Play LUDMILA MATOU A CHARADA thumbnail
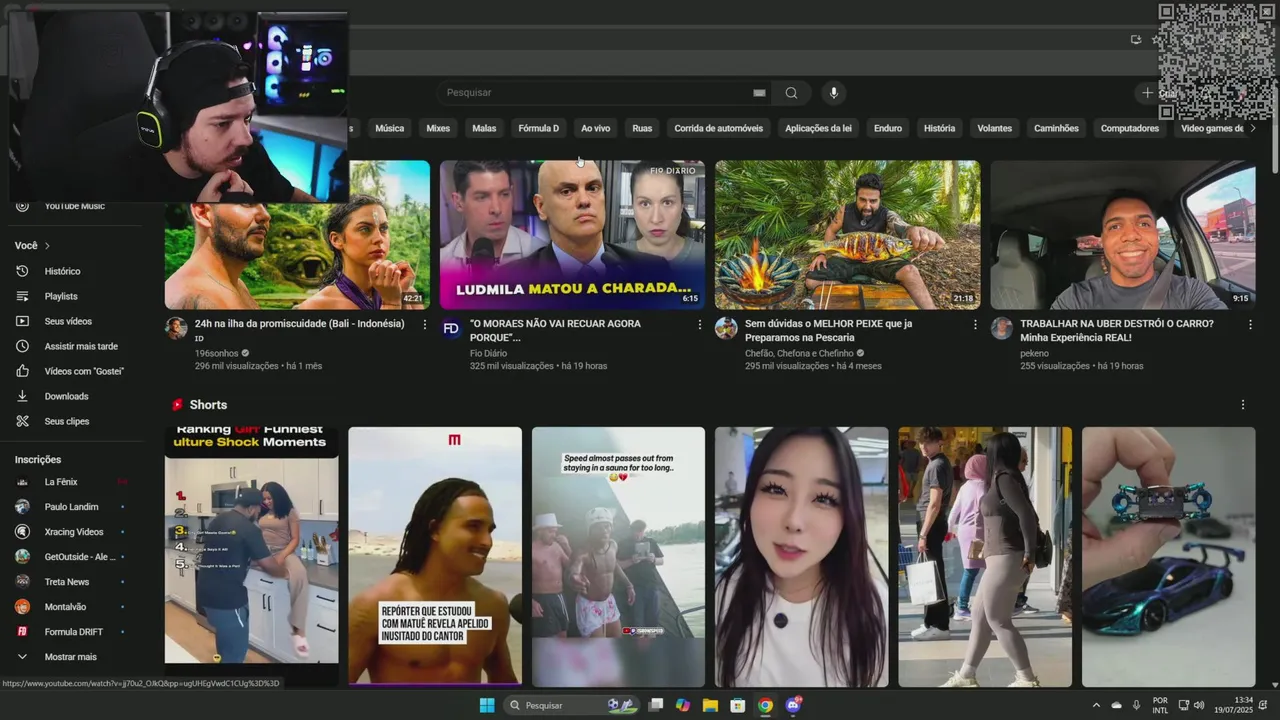 [572, 235]
